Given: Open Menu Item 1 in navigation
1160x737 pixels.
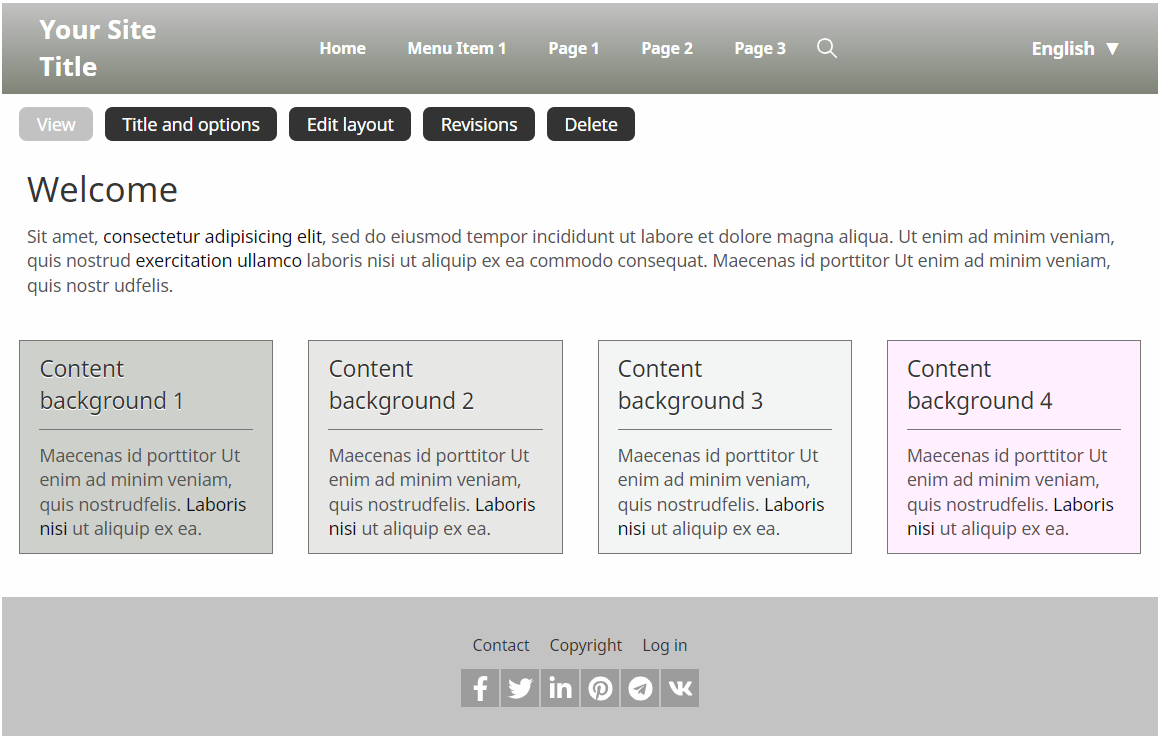Looking at the screenshot, I should click(x=456, y=48).
